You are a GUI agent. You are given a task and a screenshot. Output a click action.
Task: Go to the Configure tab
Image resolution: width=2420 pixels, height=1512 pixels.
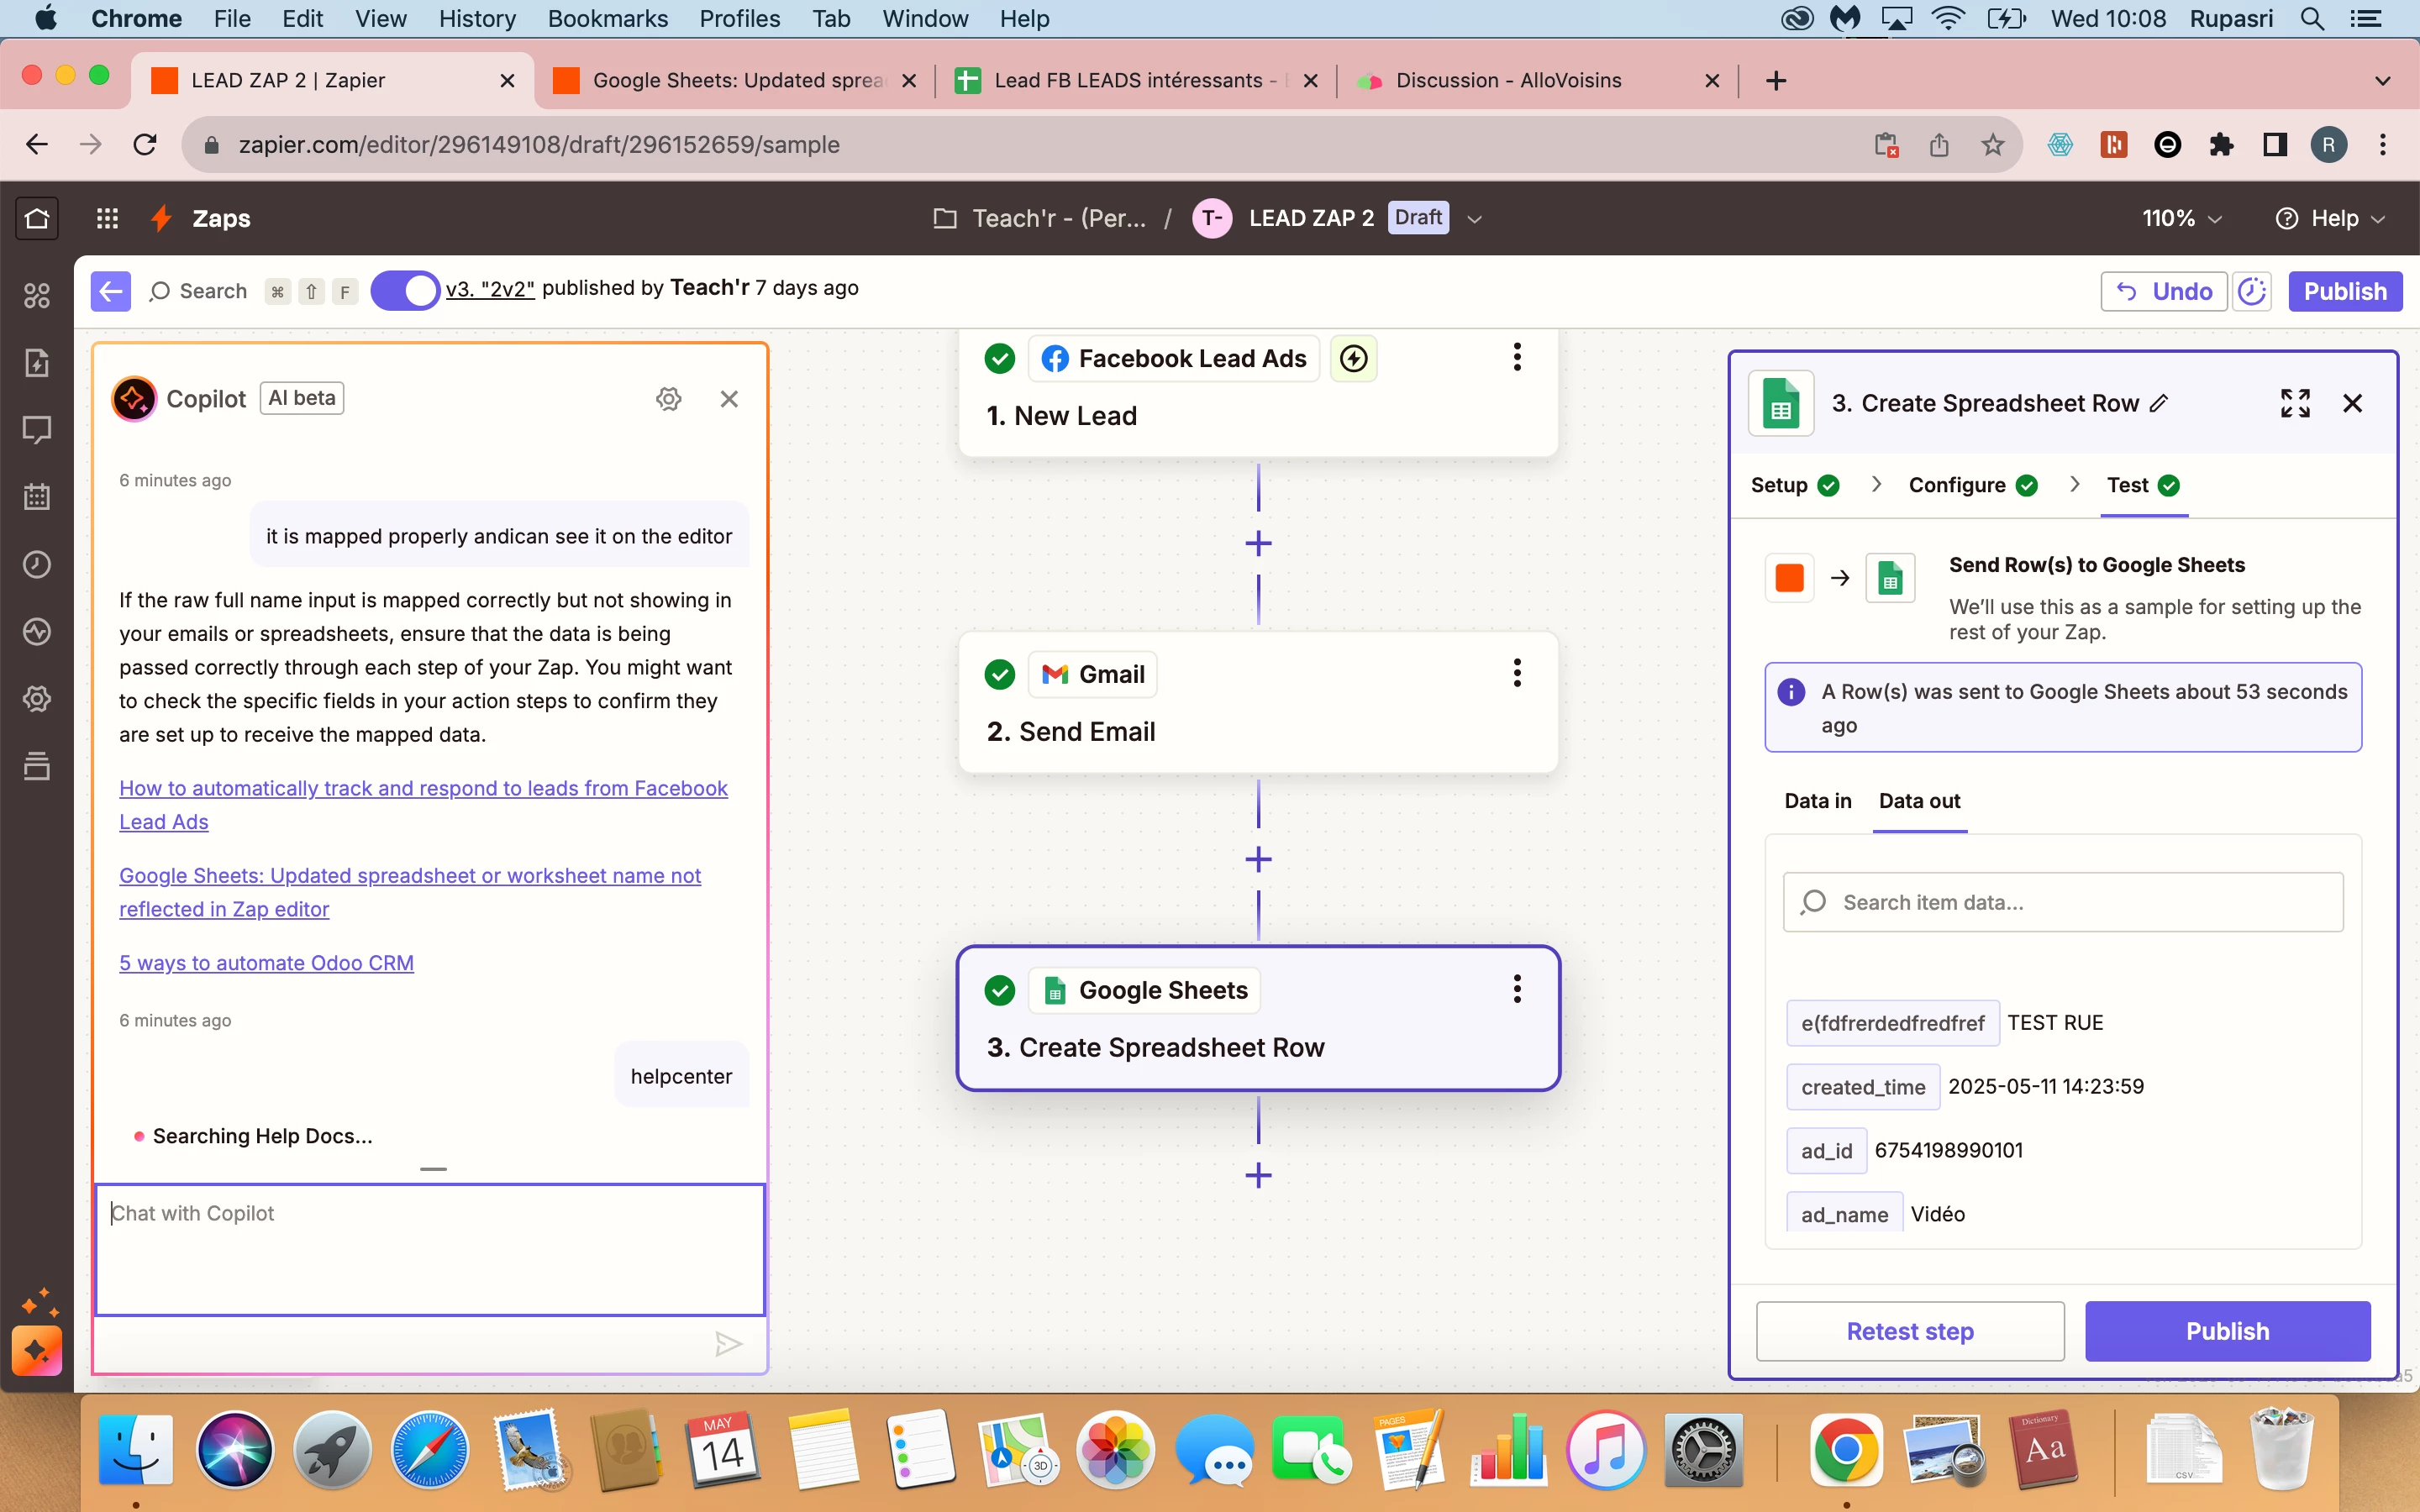pos(1957,485)
